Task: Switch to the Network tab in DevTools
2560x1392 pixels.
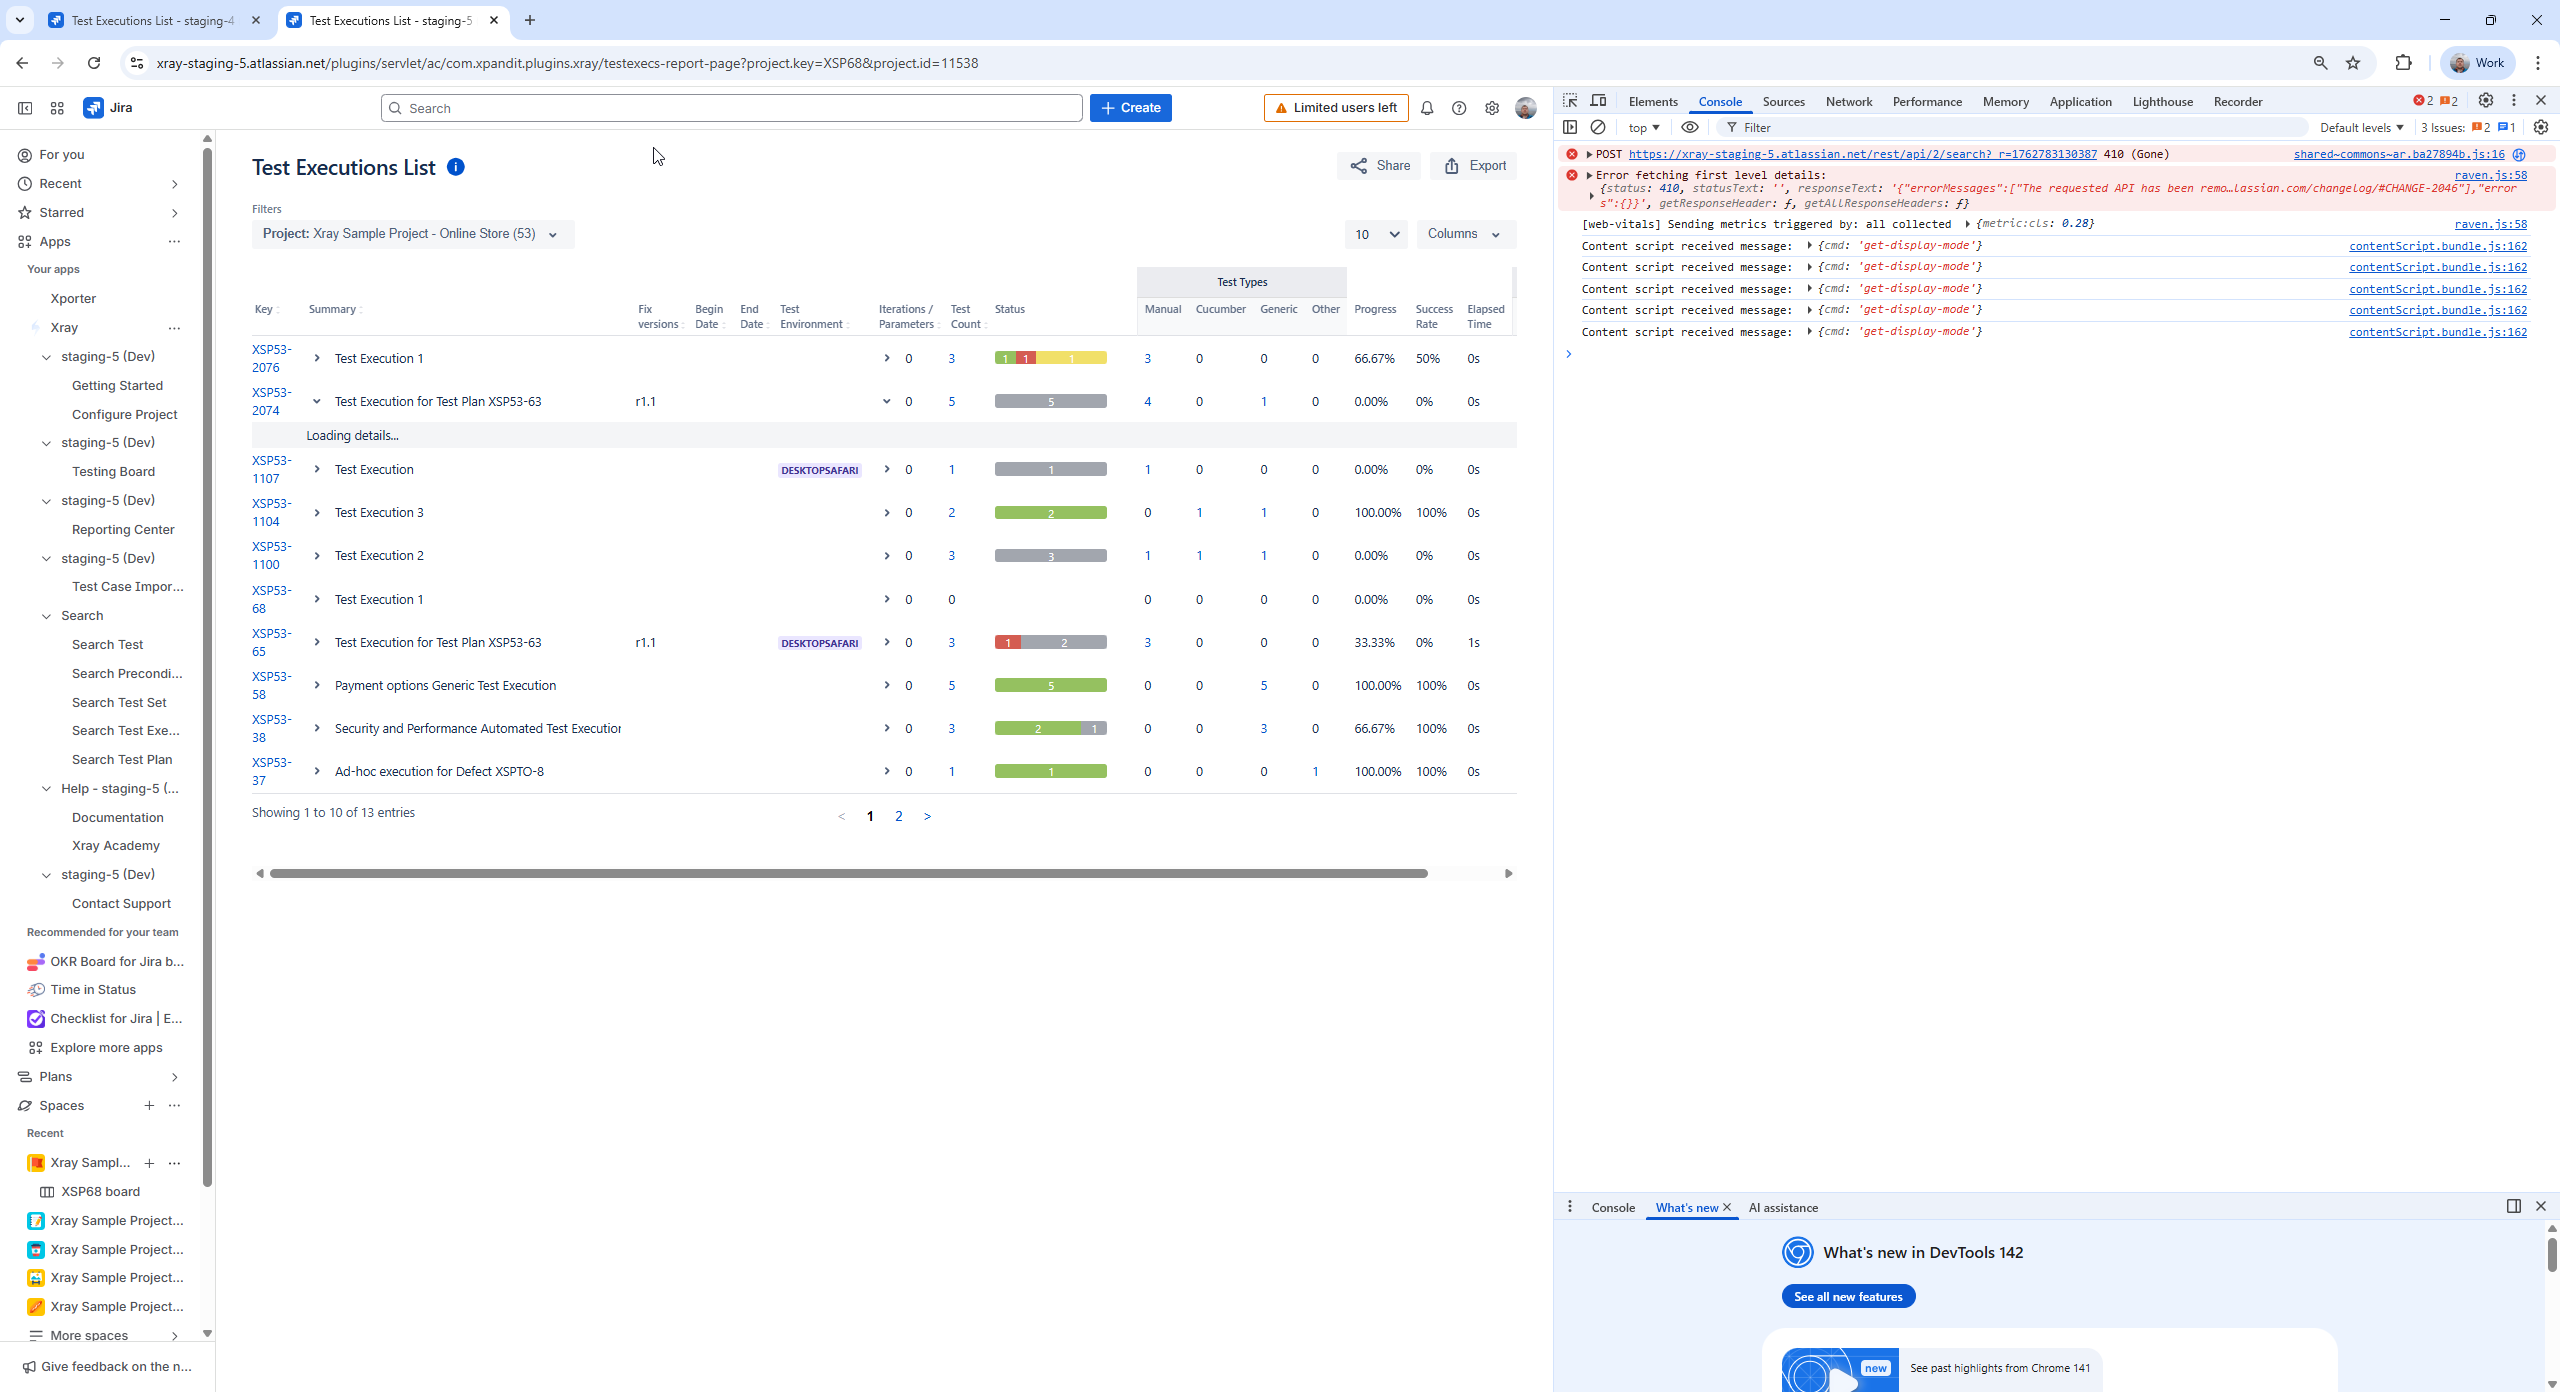Action: [x=1848, y=102]
